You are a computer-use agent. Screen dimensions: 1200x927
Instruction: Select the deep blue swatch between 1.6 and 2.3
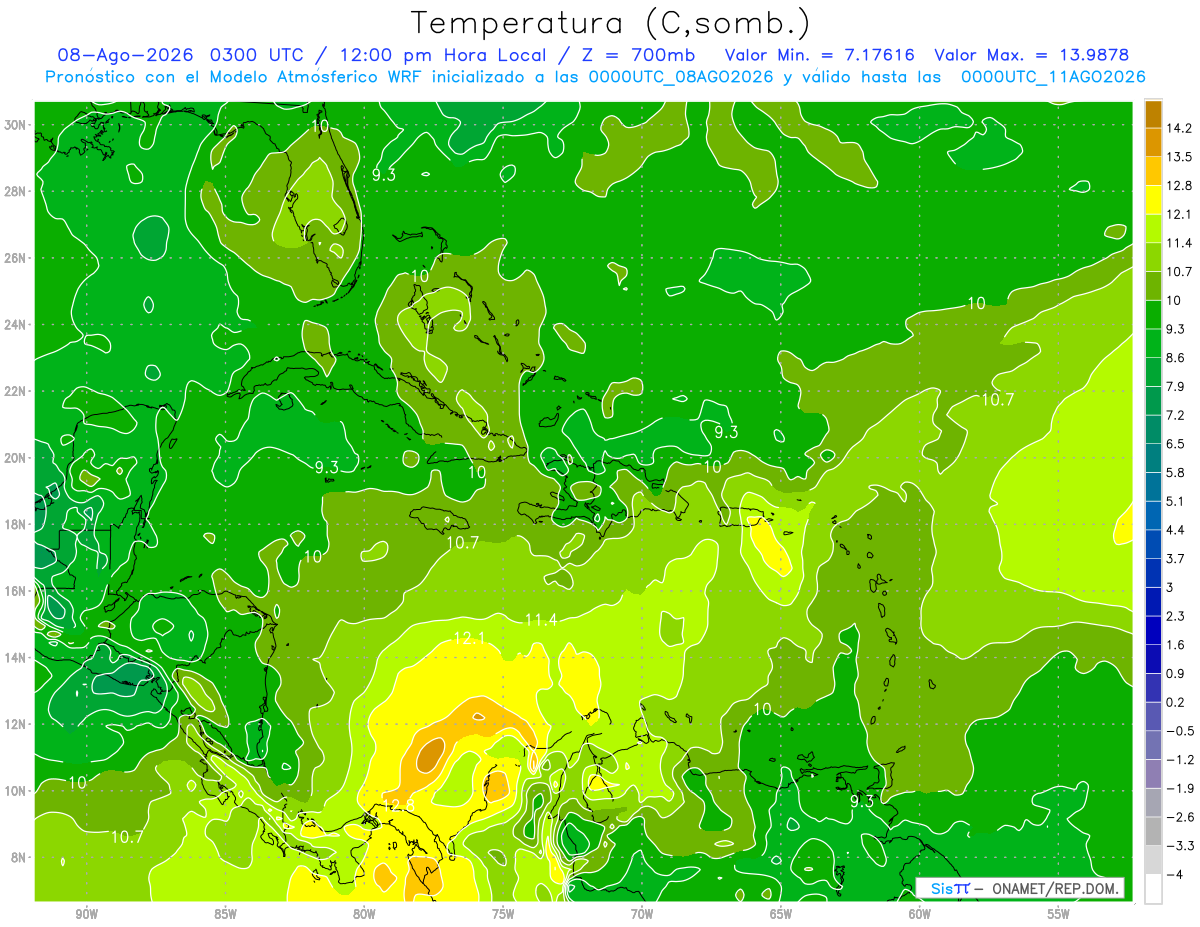tap(1153, 630)
